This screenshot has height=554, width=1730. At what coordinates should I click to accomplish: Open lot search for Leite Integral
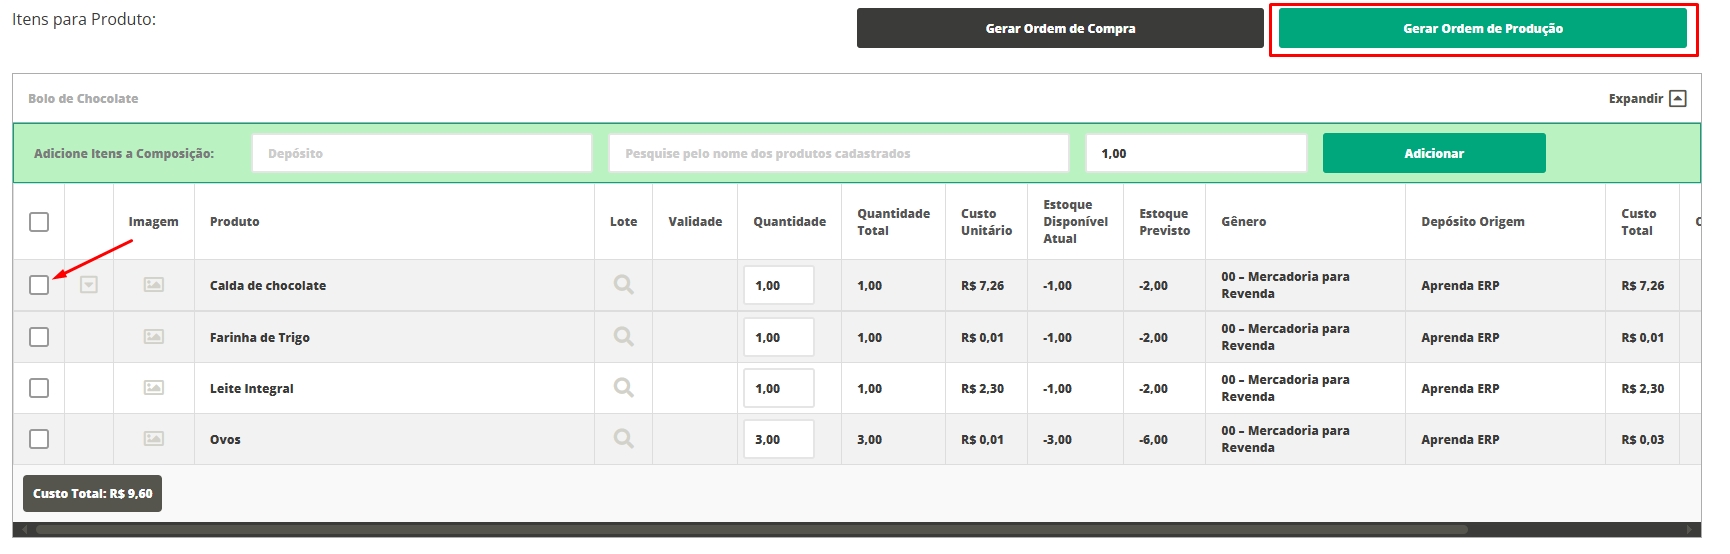[623, 388]
